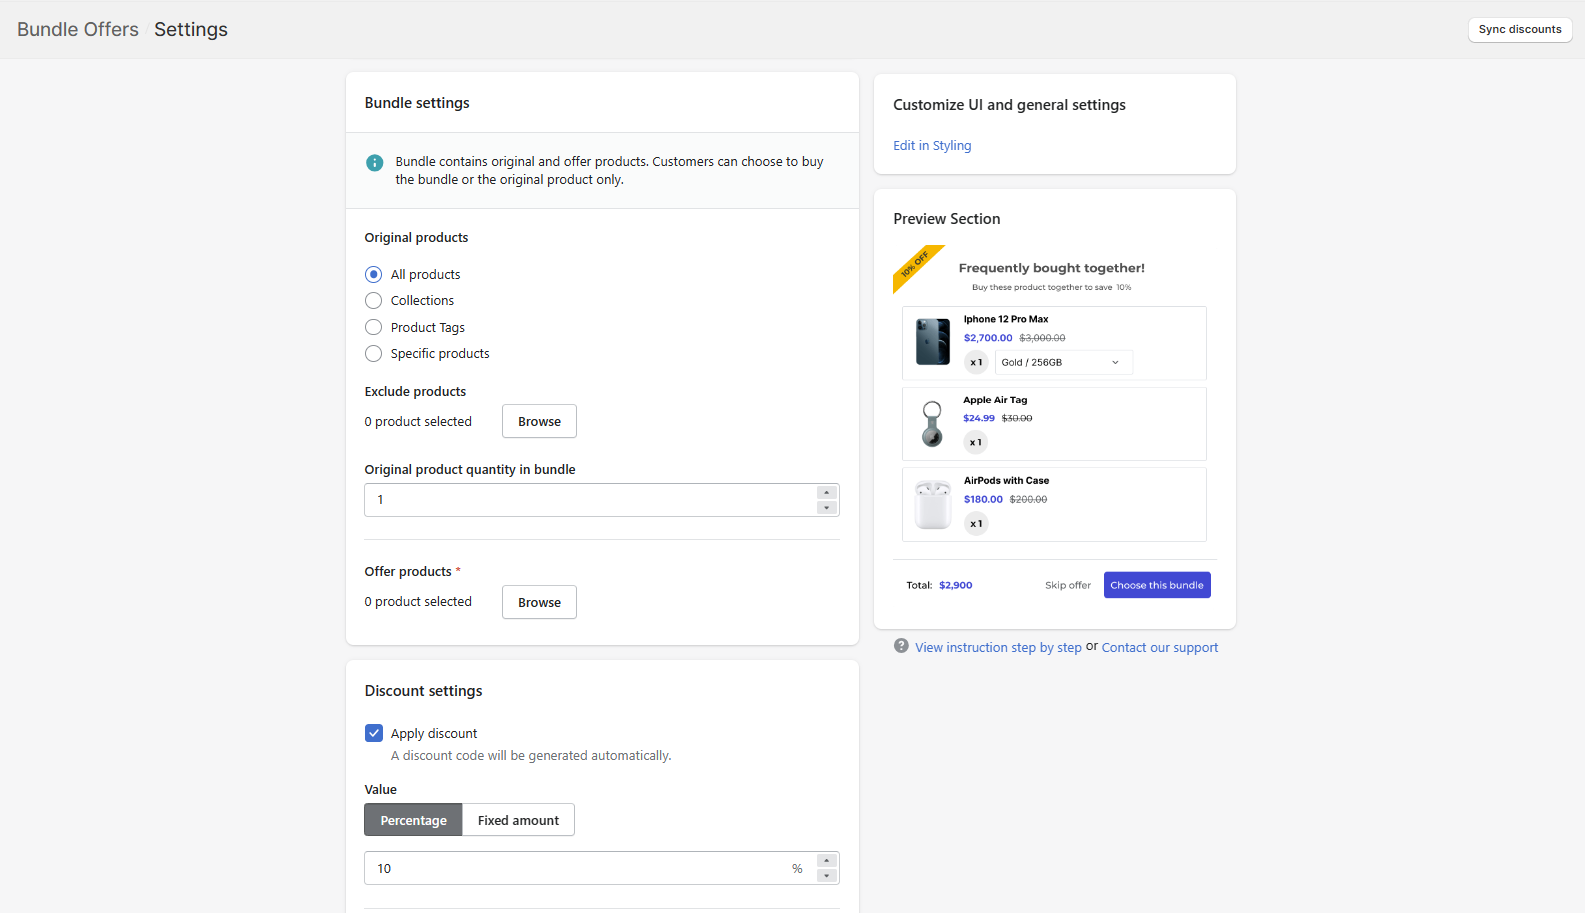The height and width of the screenshot is (913, 1585).
Task: Browse to select offer products
Action: (539, 602)
